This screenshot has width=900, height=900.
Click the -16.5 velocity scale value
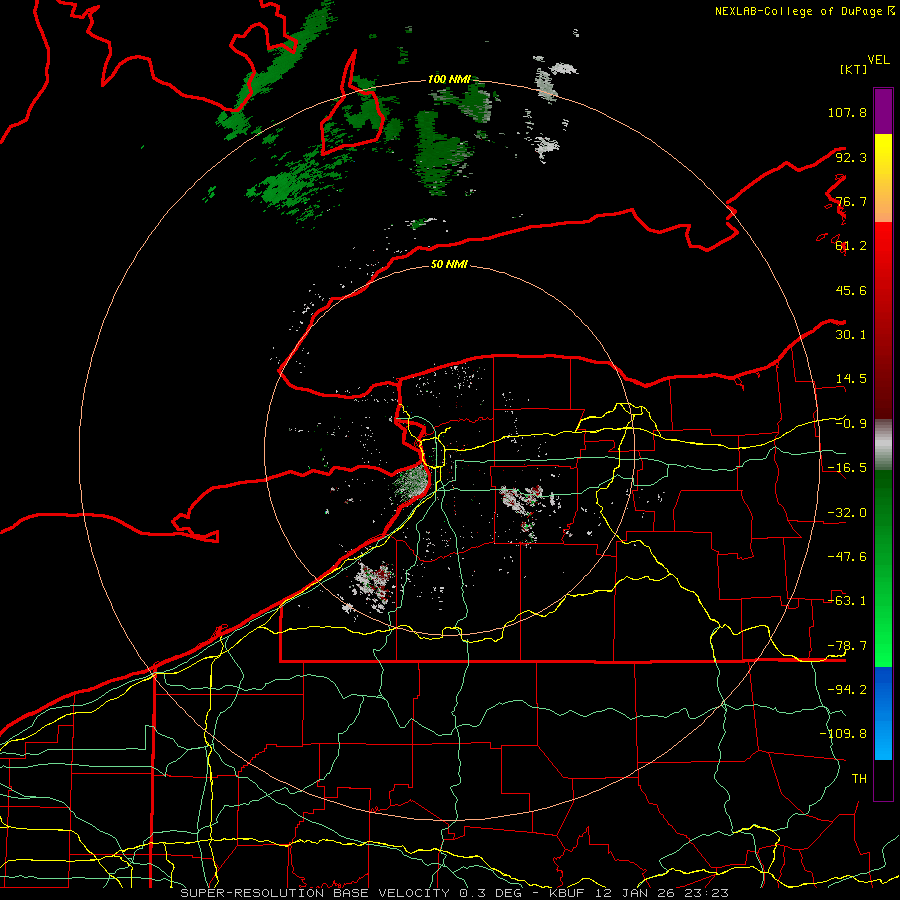coord(847,468)
